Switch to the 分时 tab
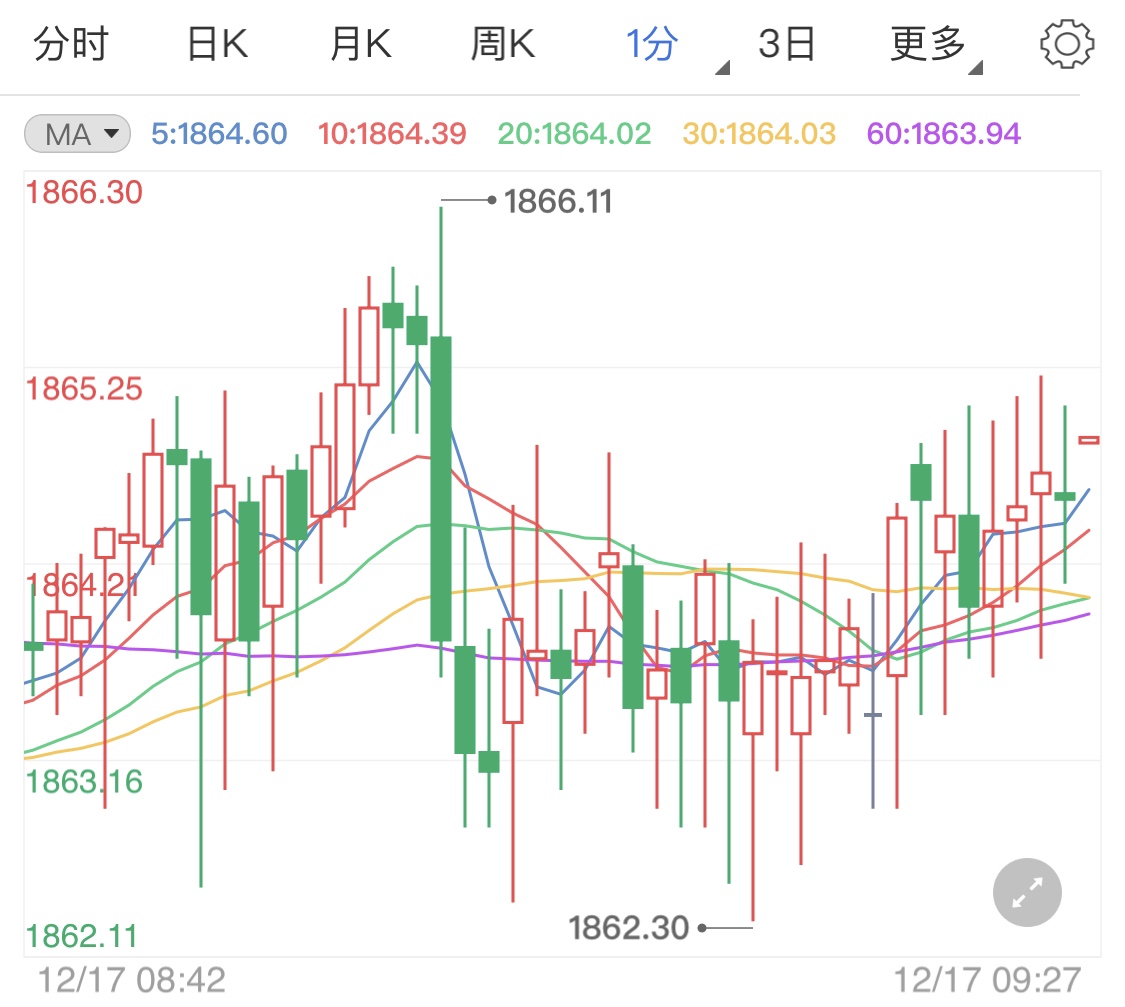Viewport: 1125px width, 1007px height. click(x=70, y=44)
